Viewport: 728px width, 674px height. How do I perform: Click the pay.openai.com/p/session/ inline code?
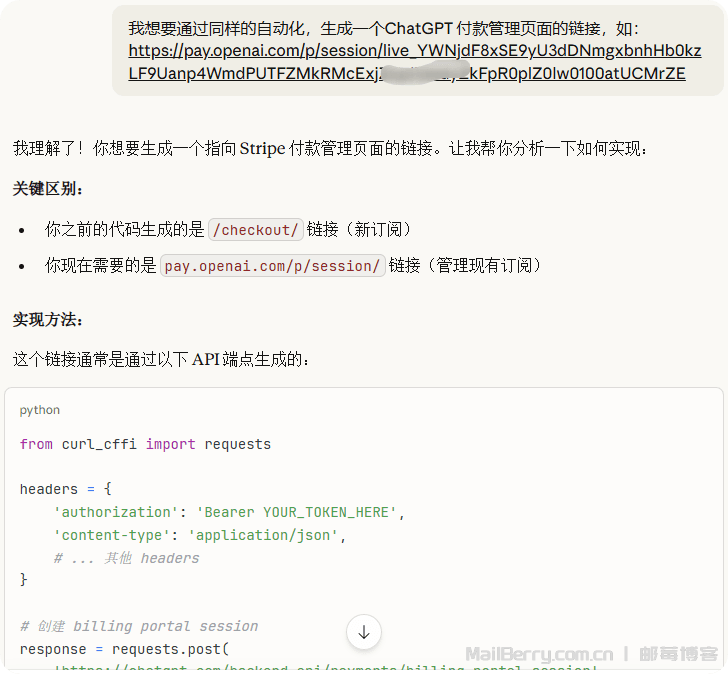tap(273, 265)
